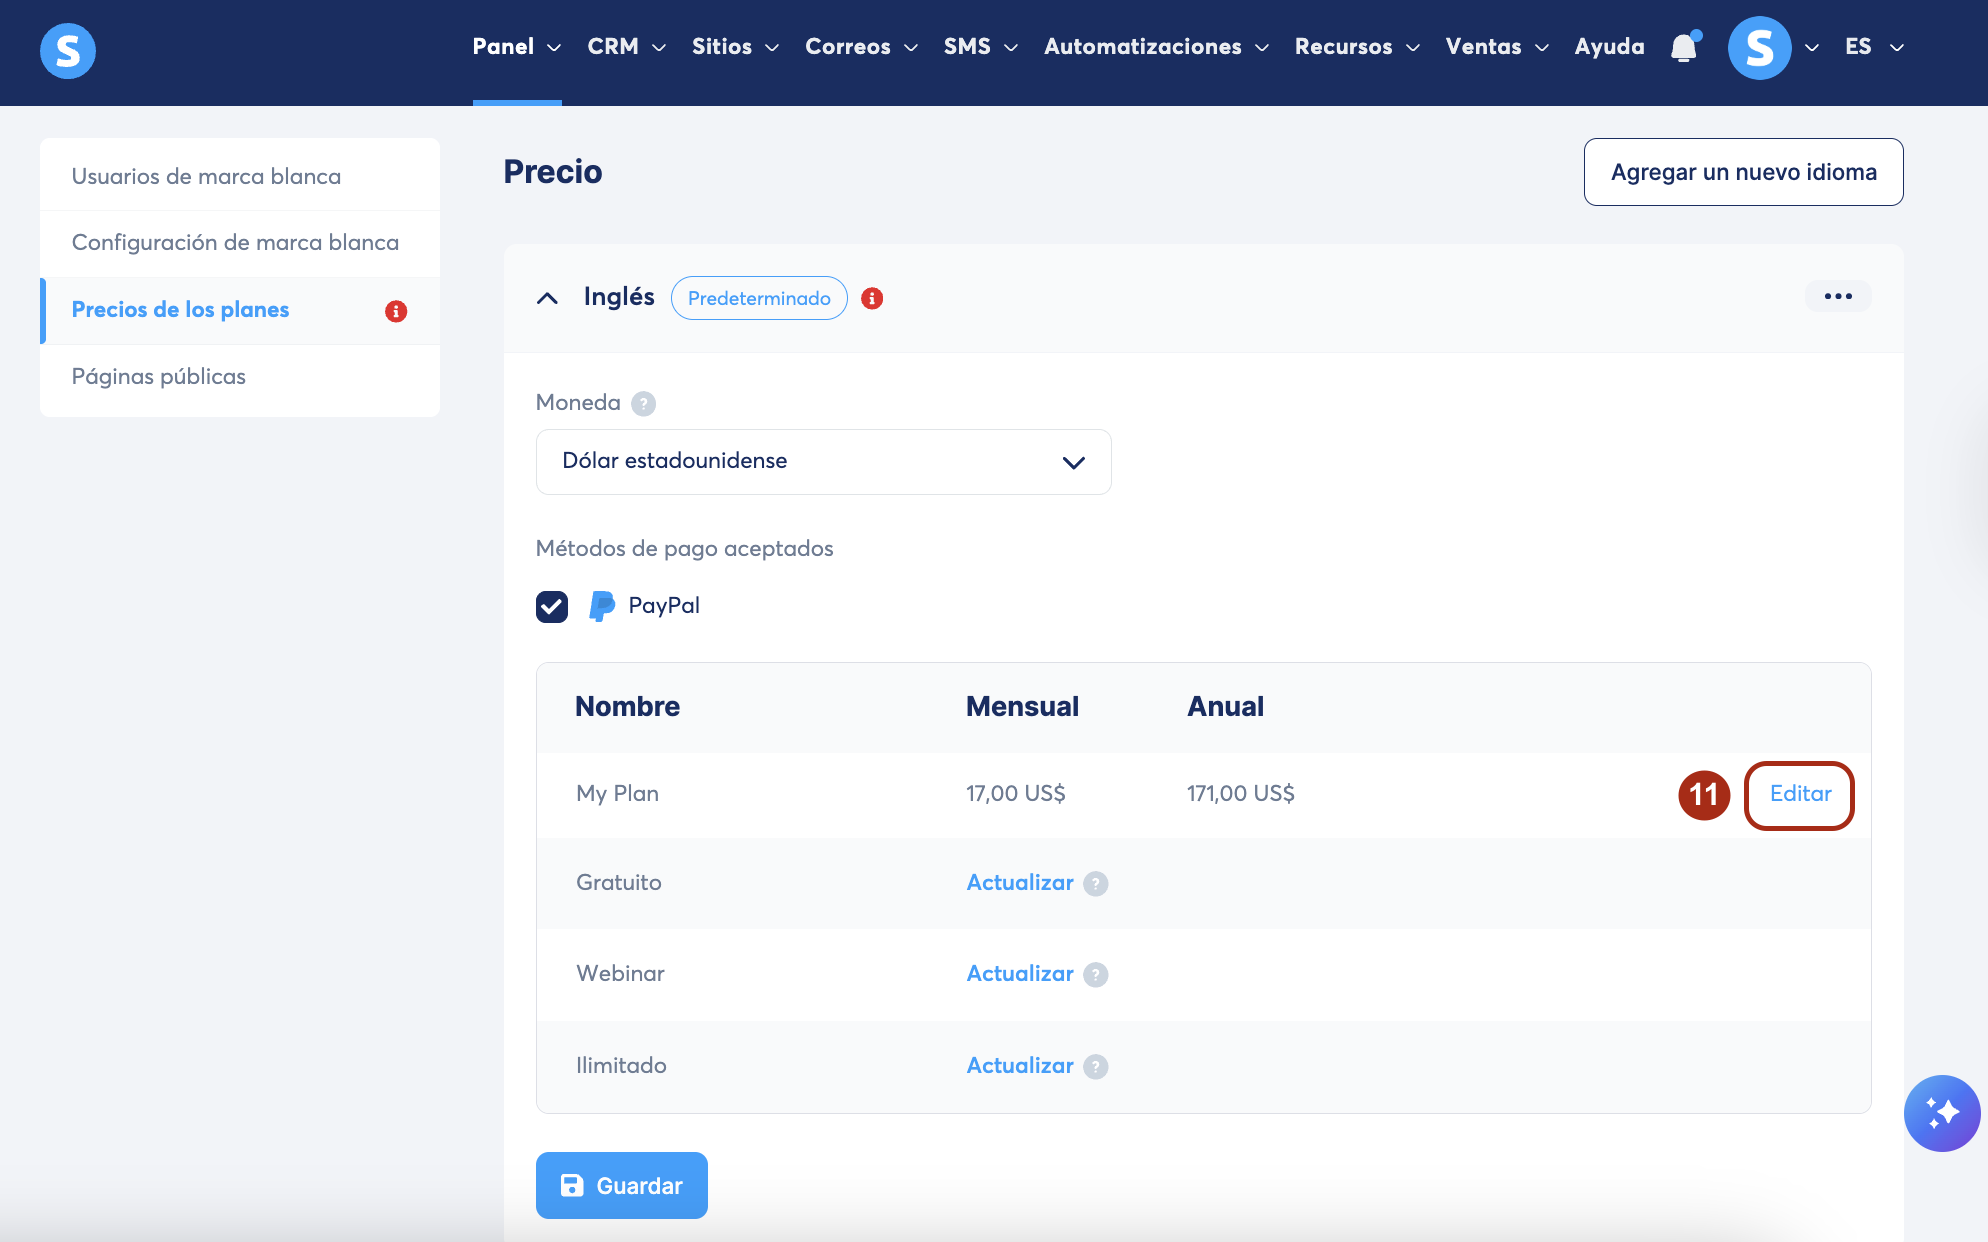Click the systeme logo in top-left

pos(68,50)
